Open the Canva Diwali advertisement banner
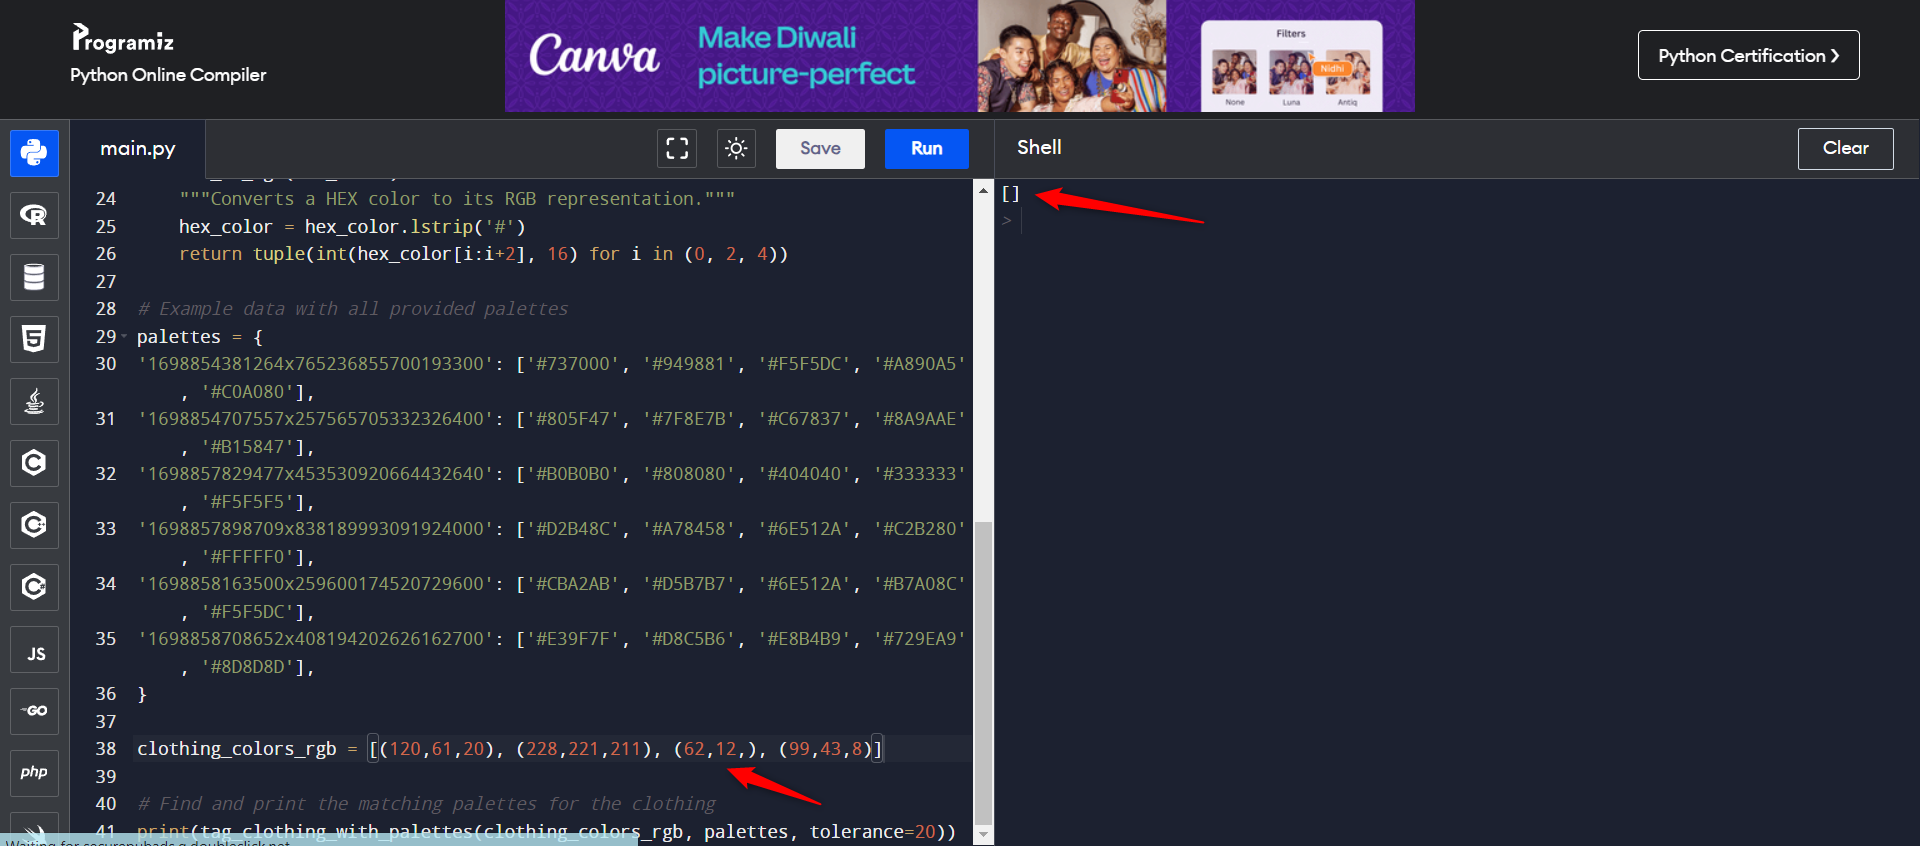 pos(960,56)
